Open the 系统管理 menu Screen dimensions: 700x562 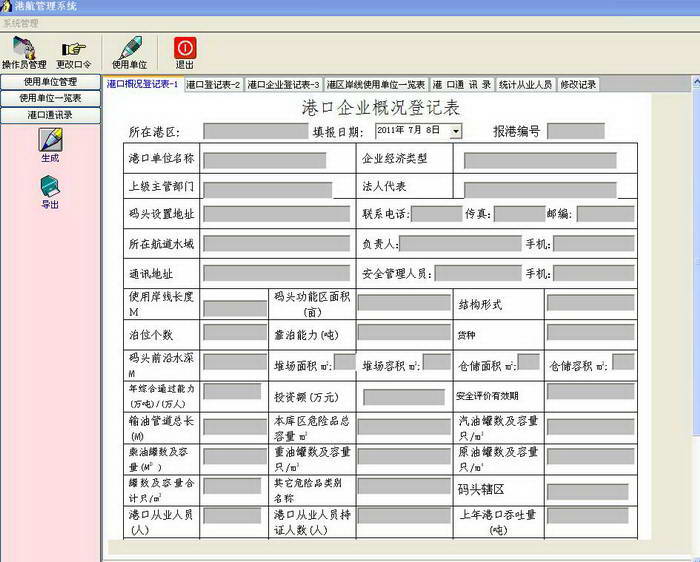coord(21,23)
